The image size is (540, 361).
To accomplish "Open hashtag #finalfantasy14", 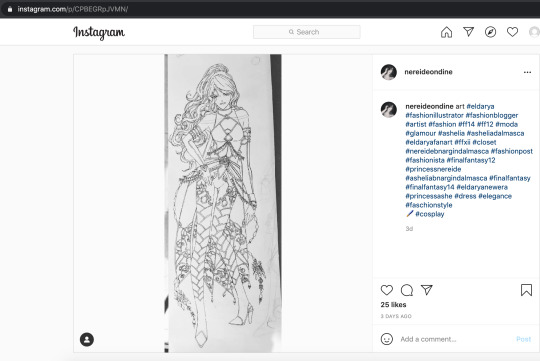I will pyautogui.click(x=430, y=187).
